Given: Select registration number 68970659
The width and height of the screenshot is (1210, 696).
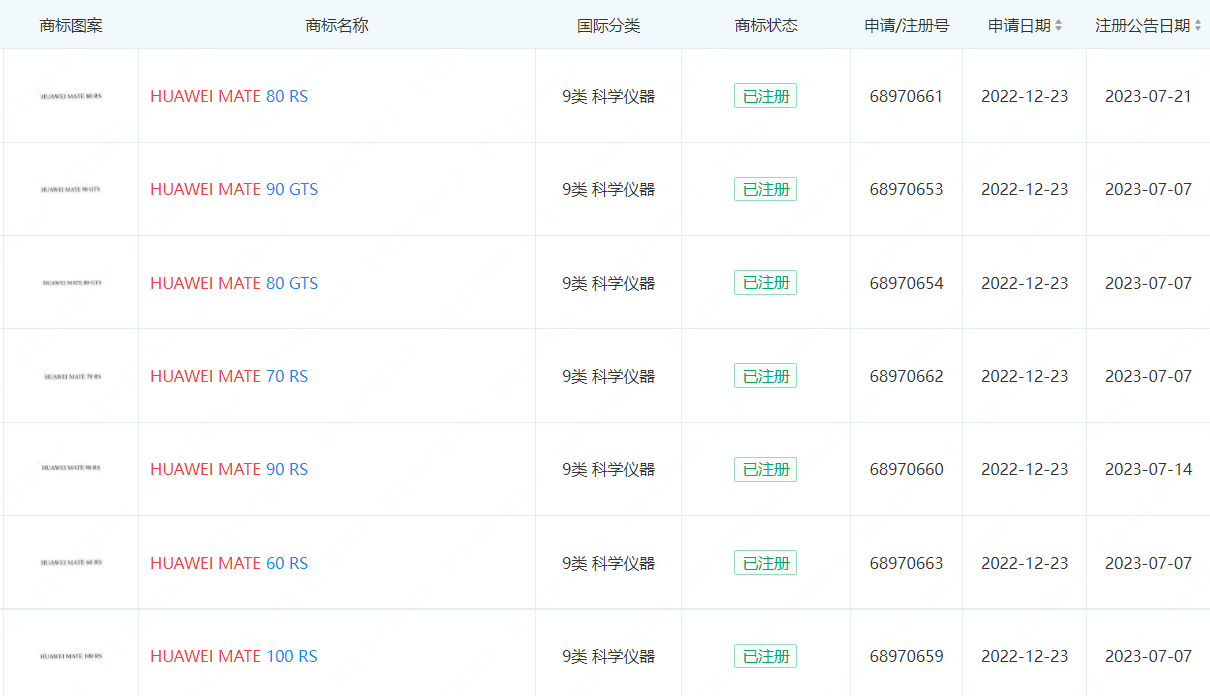Looking at the screenshot, I should click(x=906, y=656).
